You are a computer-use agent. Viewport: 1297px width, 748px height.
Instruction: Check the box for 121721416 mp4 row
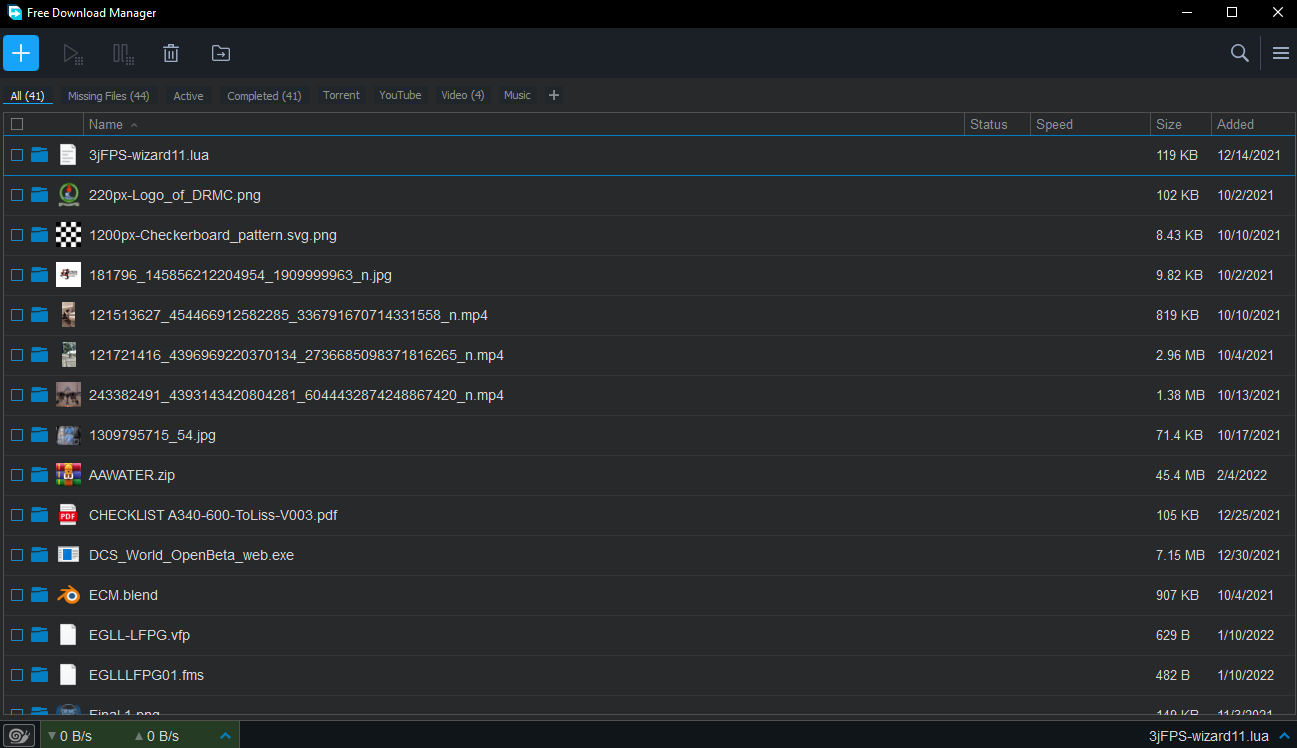pos(17,355)
